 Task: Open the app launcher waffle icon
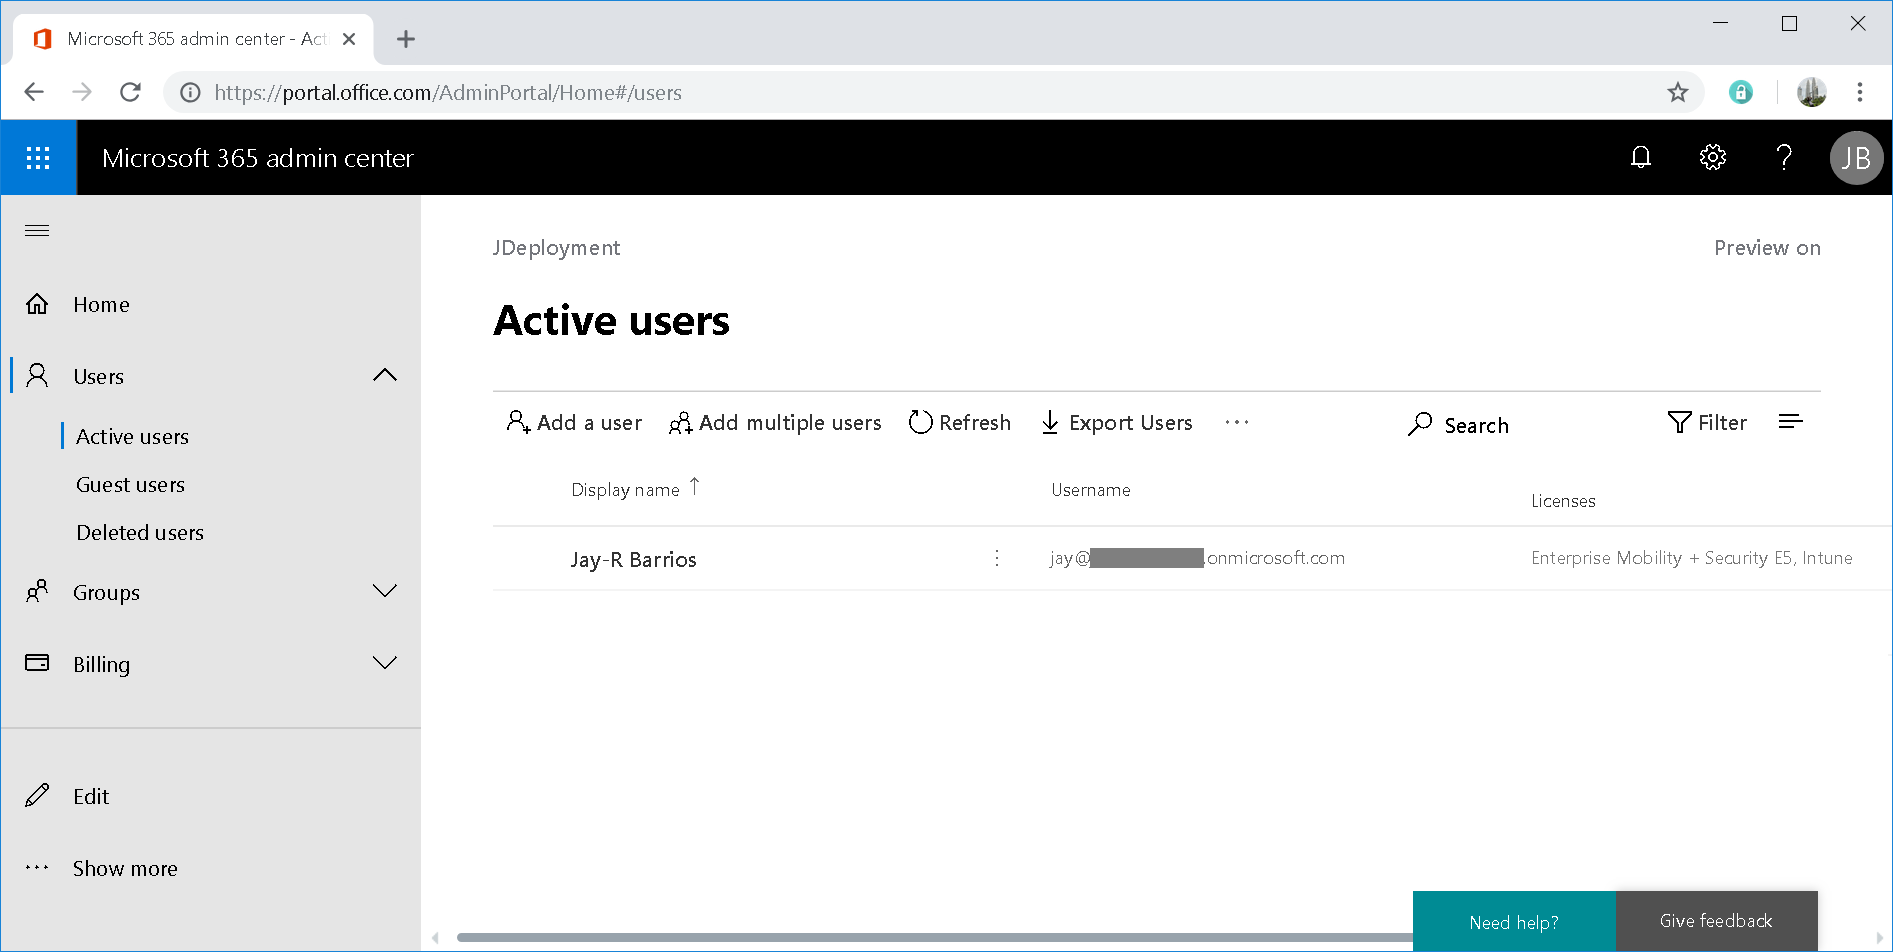(37, 157)
